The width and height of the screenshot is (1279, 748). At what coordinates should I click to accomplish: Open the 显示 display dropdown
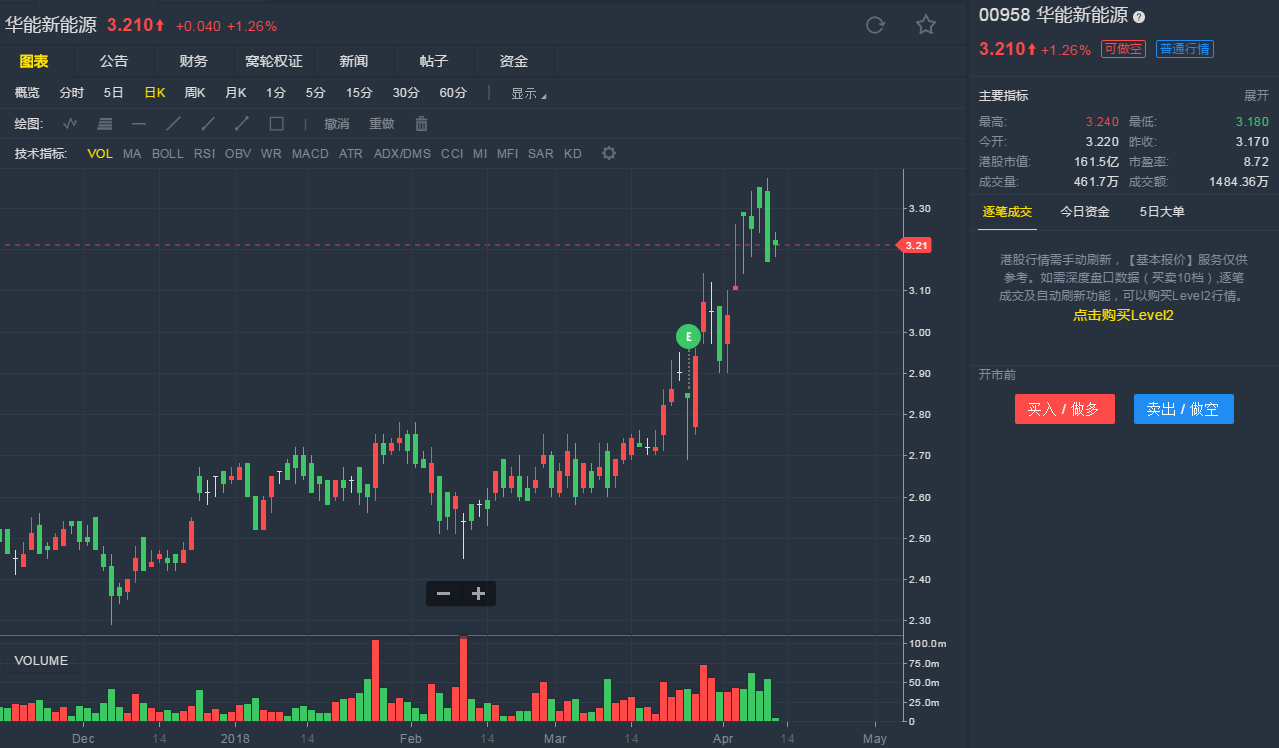526,92
